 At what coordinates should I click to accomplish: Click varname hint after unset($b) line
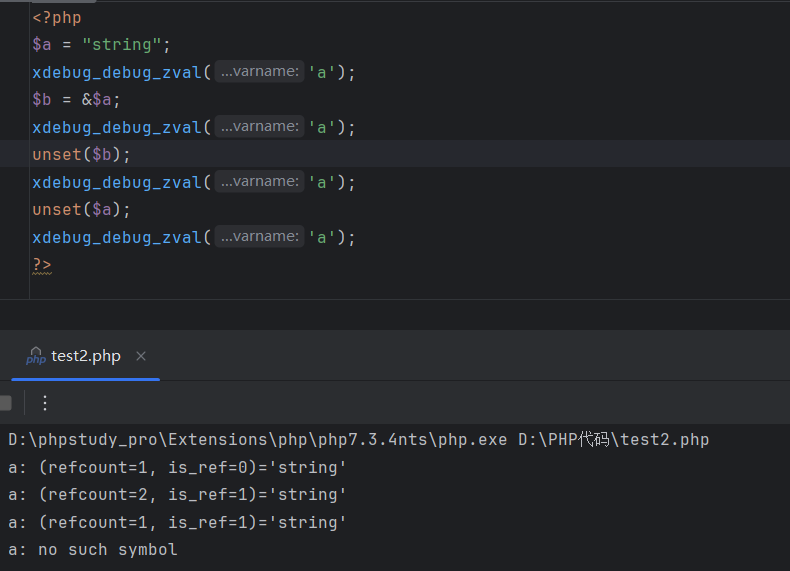[259, 182]
